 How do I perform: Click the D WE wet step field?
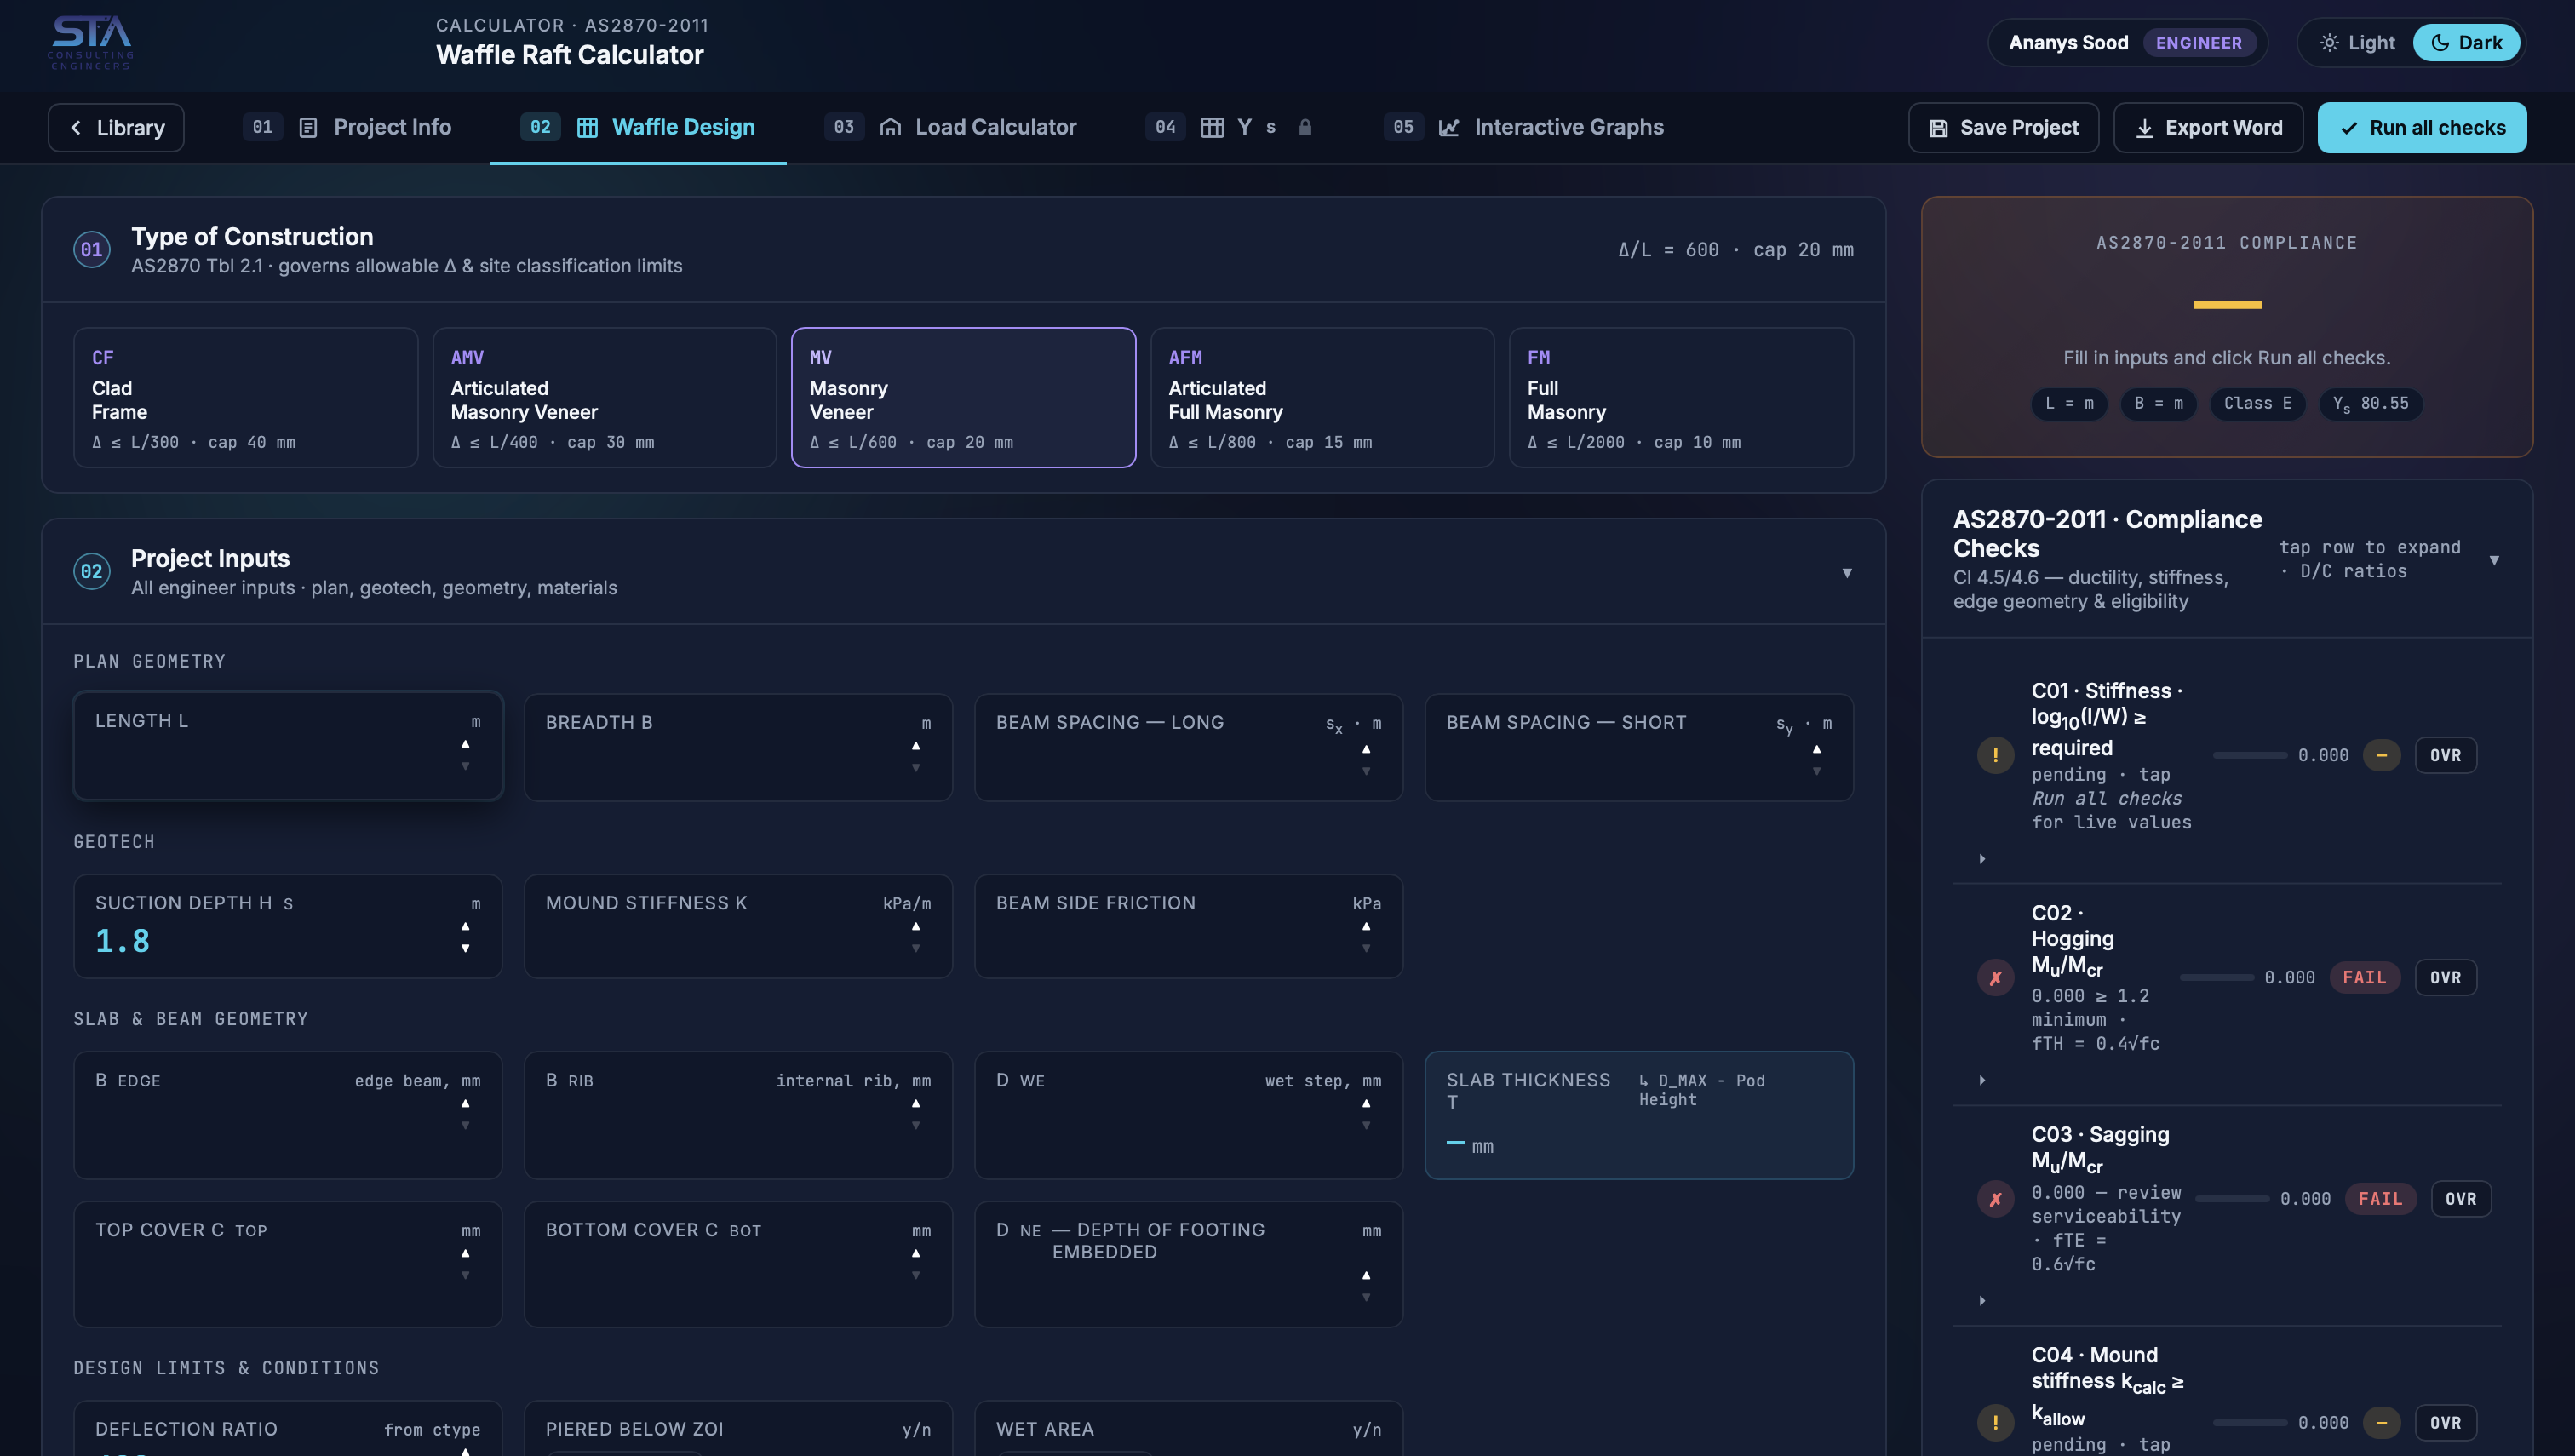pyautogui.click(x=1188, y=1116)
